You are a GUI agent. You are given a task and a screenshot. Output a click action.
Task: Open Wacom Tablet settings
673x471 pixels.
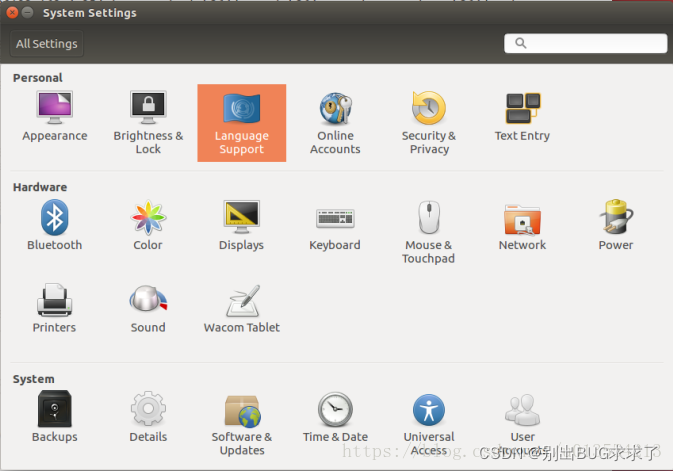(x=242, y=308)
